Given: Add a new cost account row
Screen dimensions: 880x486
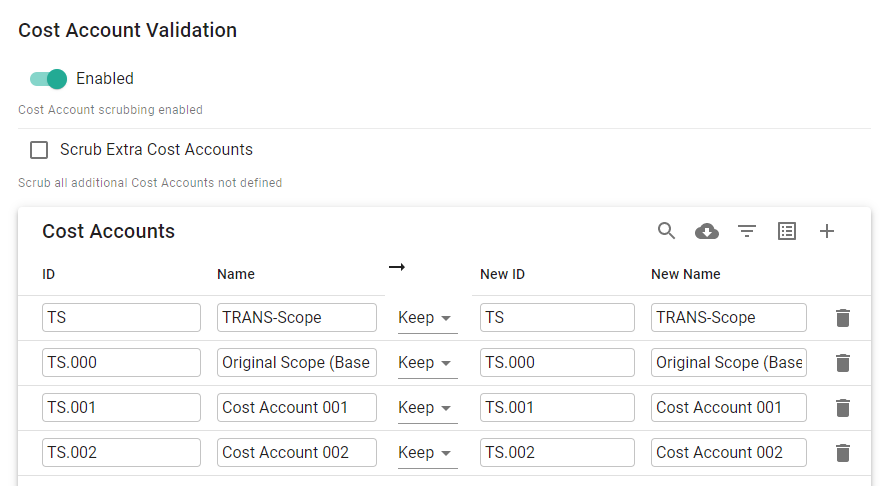Looking at the screenshot, I should coord(827,231).
